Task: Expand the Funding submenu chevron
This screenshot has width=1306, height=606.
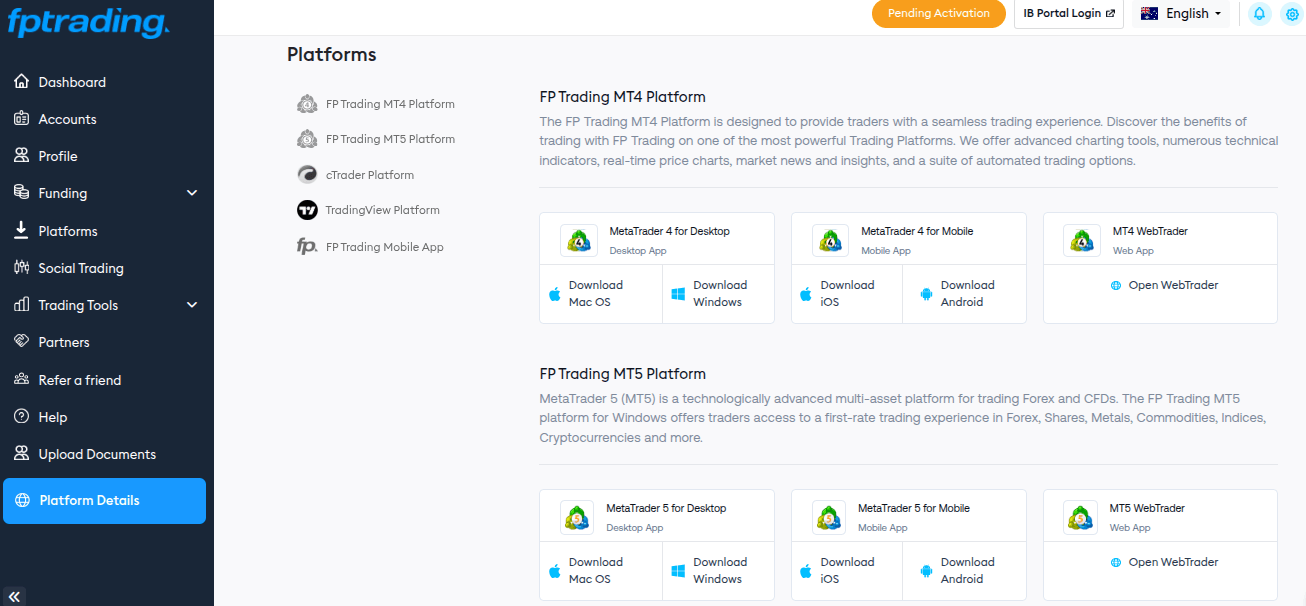Action: [x=192, y=193]
